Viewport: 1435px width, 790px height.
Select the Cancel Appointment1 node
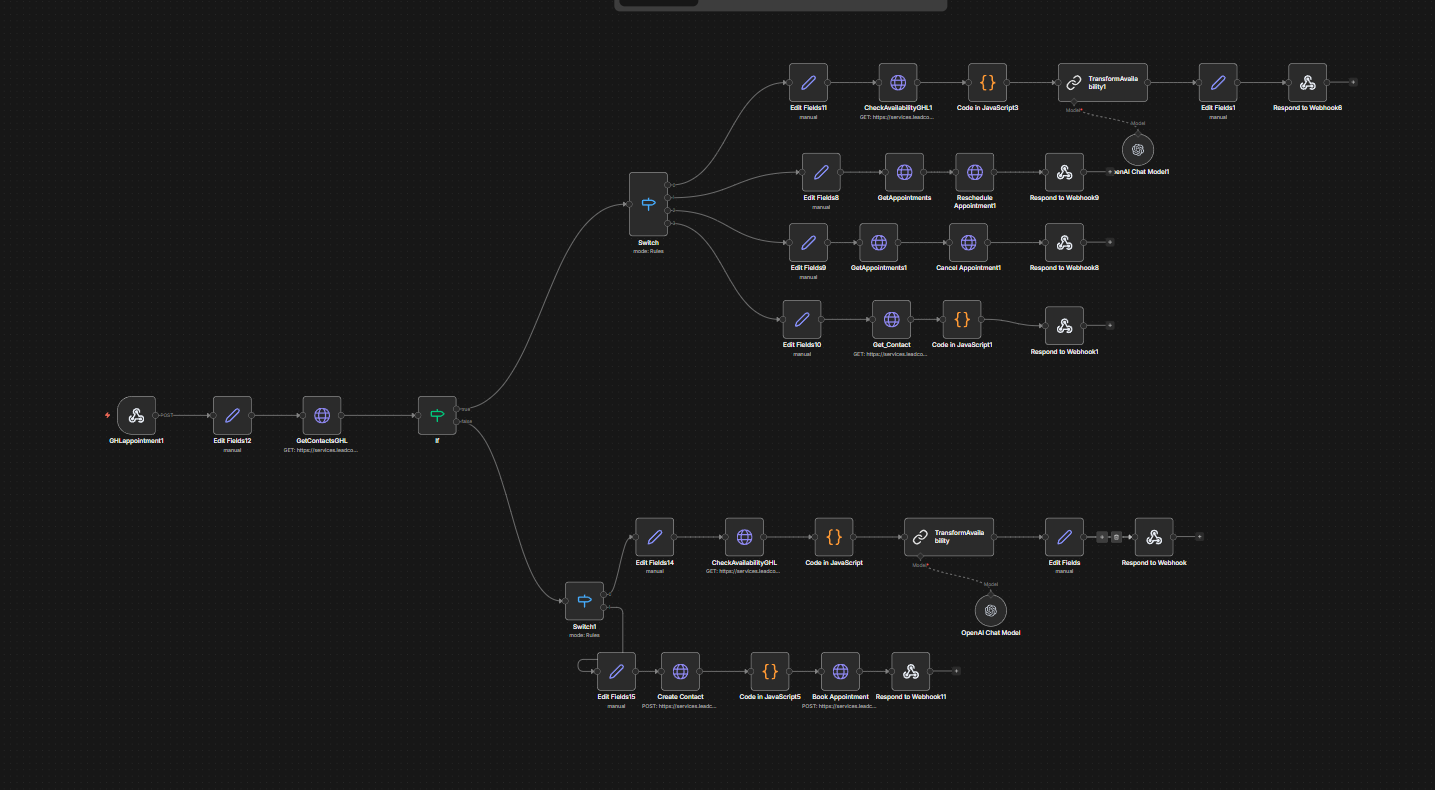(968, 242)
